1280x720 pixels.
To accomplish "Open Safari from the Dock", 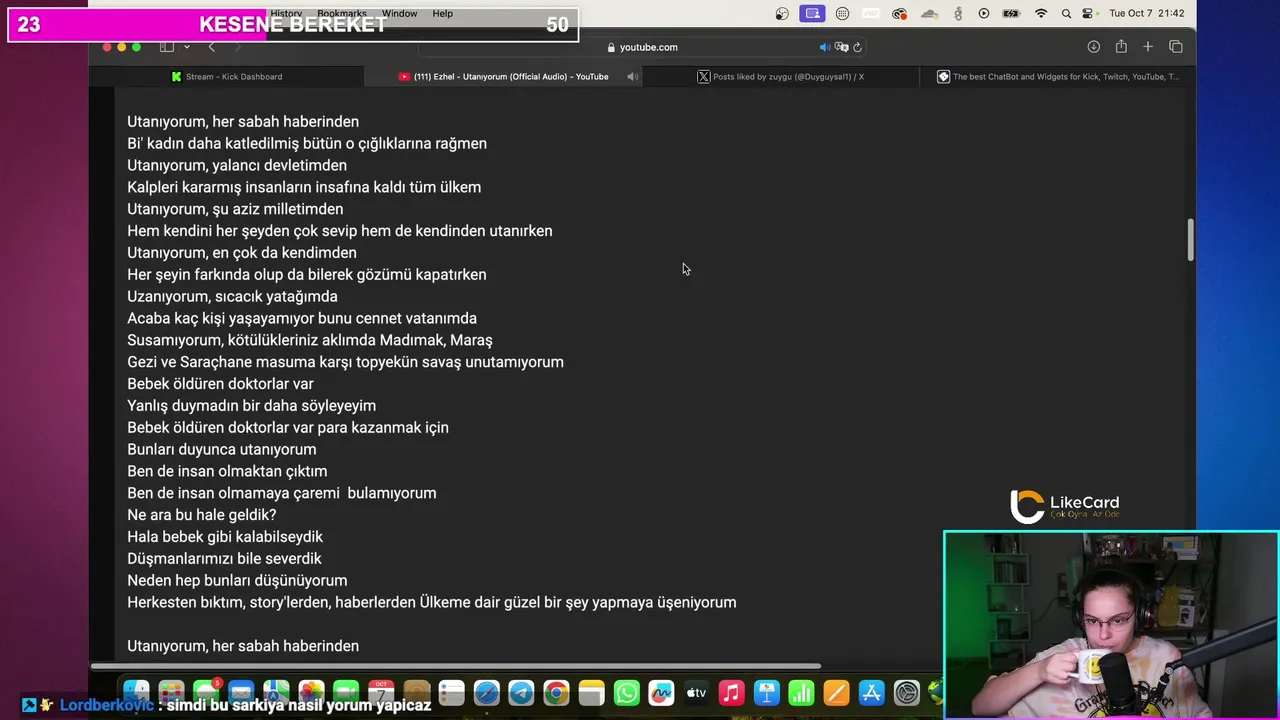I will (x=486, y=692).
